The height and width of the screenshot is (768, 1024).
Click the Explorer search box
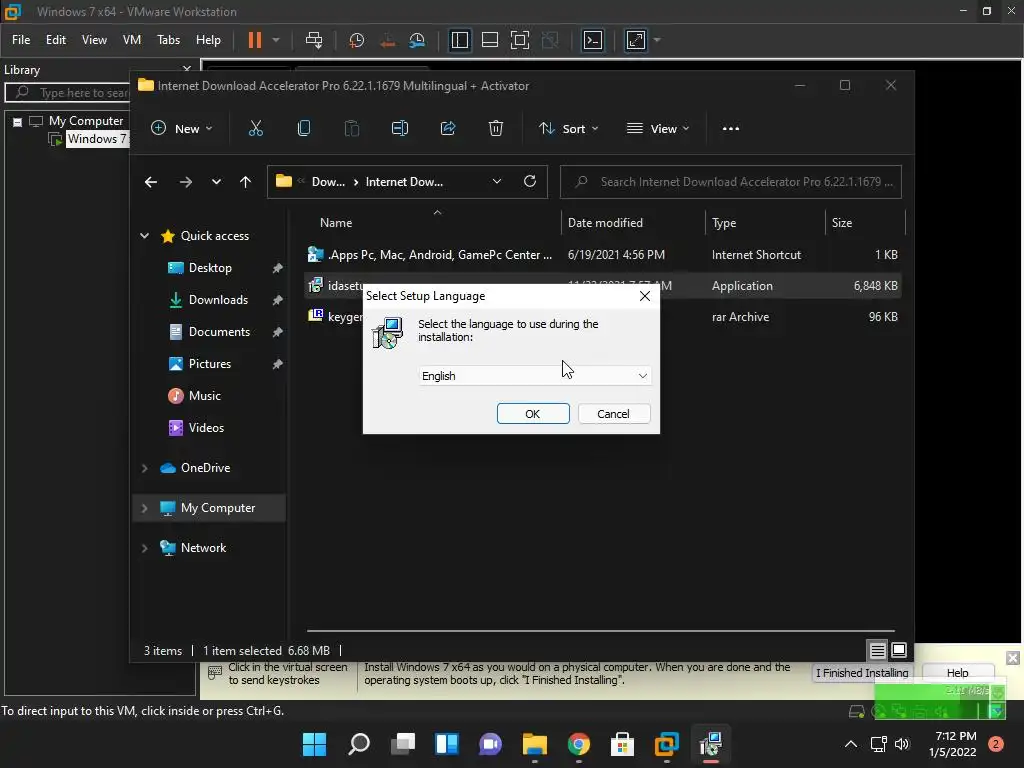(x=731, y=182)
